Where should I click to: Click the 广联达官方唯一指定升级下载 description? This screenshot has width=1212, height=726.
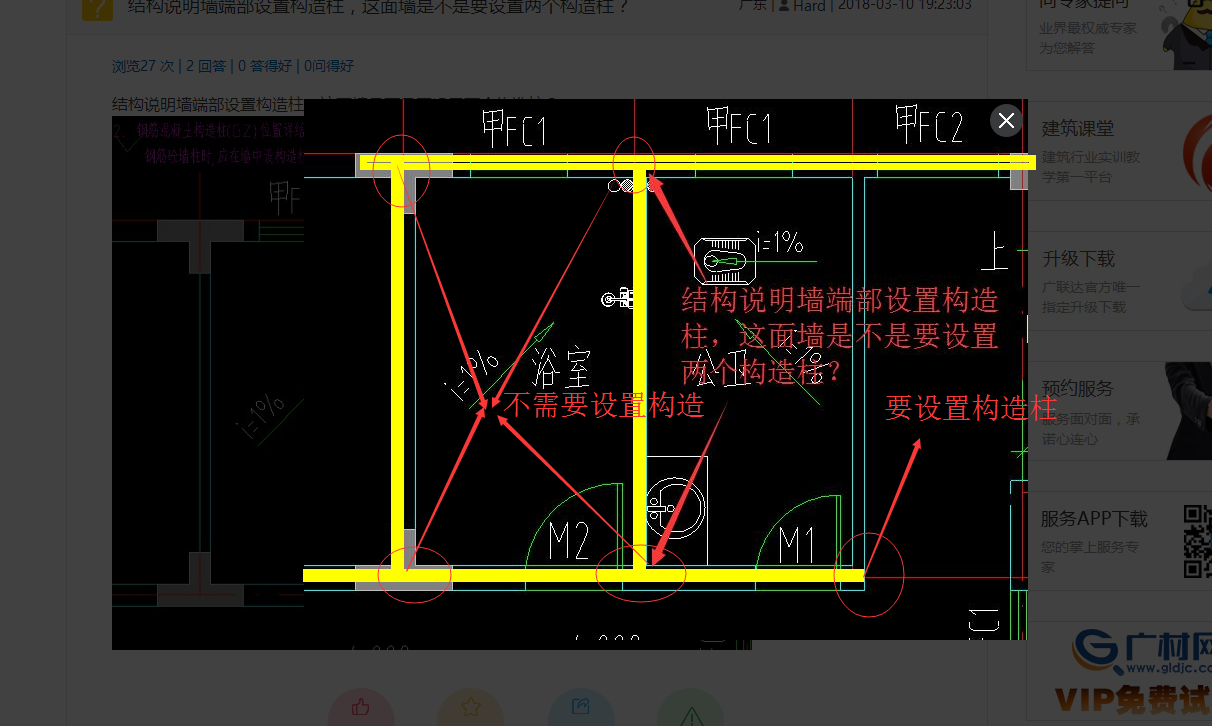tap(1091, 297)
